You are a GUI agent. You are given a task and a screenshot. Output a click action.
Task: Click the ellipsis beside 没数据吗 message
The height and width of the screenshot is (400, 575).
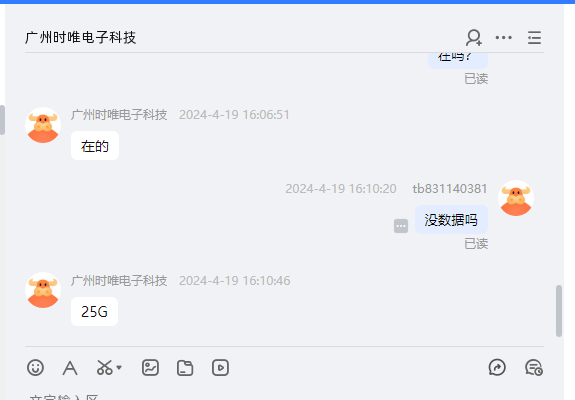pos(401,226)
